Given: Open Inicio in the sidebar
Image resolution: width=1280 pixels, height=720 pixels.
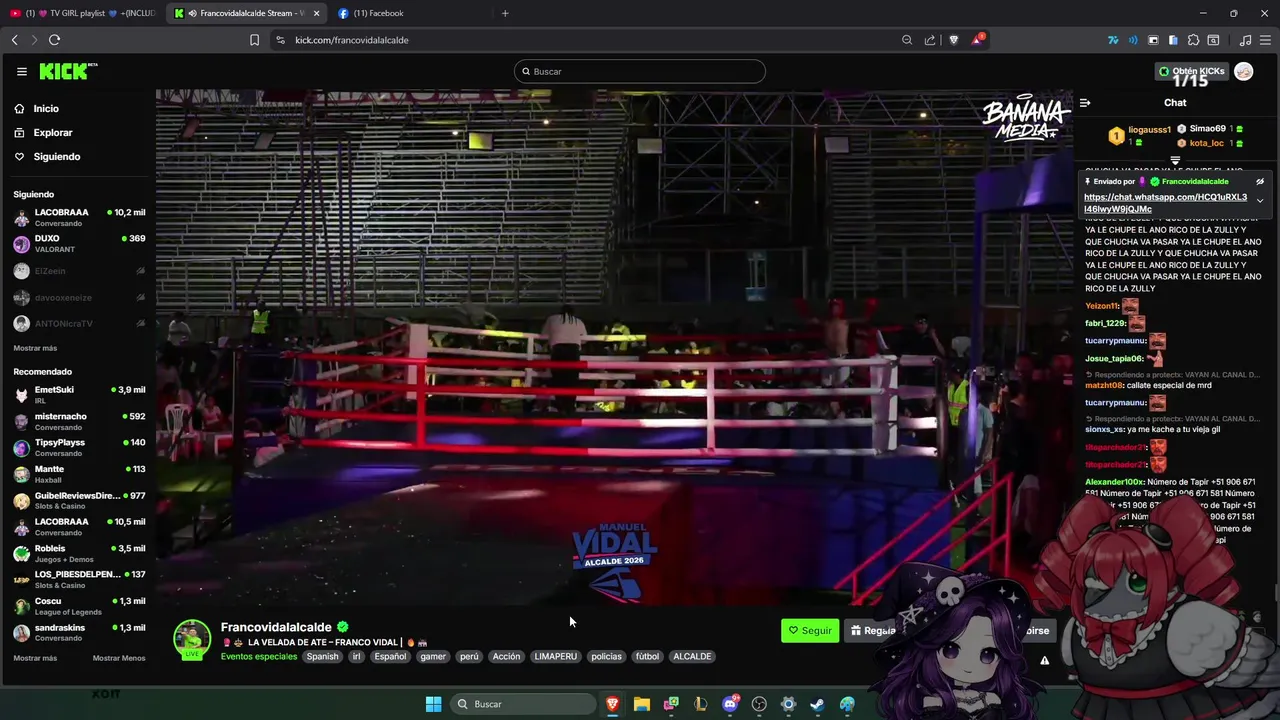Looking at the screenshot, I should 46,108.
